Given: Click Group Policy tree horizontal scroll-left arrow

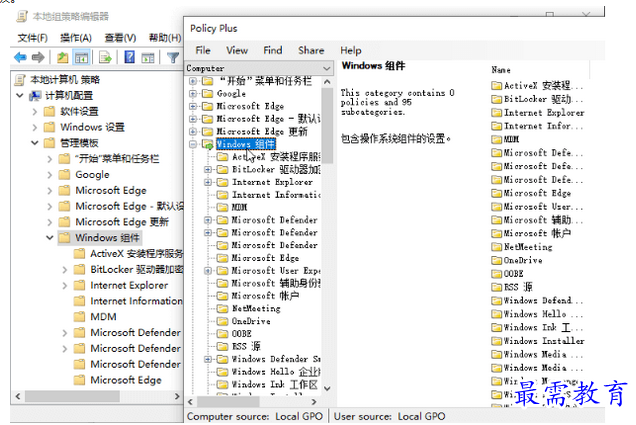Looking at the screenshot, I should point(17,396).
